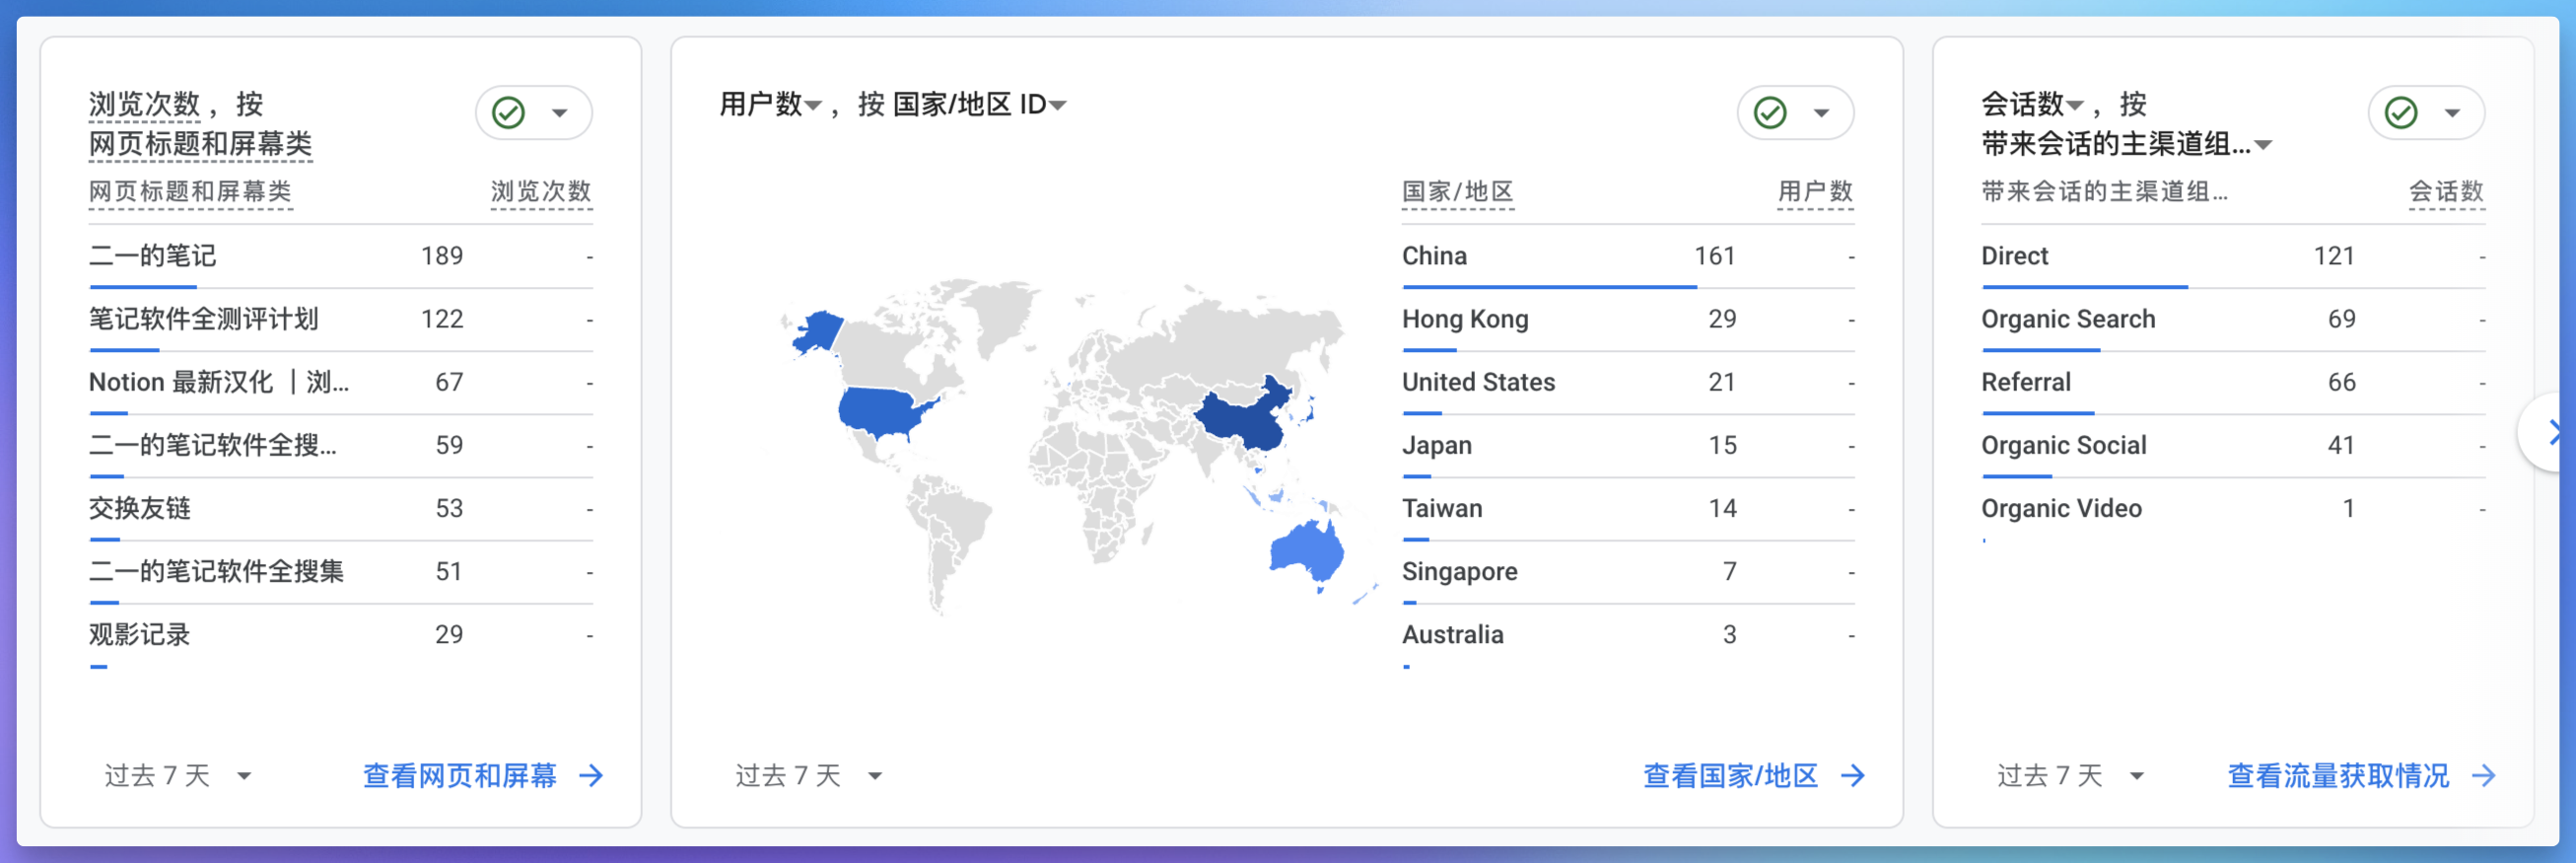Select the Singapore row
This screenshot has width=2576, height=863.
coord(1628,571)
